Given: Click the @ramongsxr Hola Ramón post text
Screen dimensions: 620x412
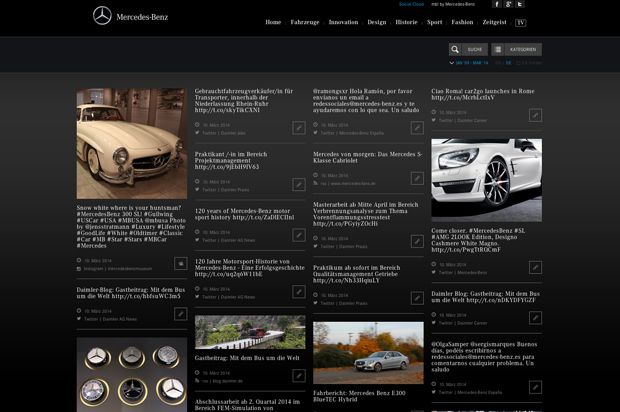Looking at the screenshot, I should (366, 100).
